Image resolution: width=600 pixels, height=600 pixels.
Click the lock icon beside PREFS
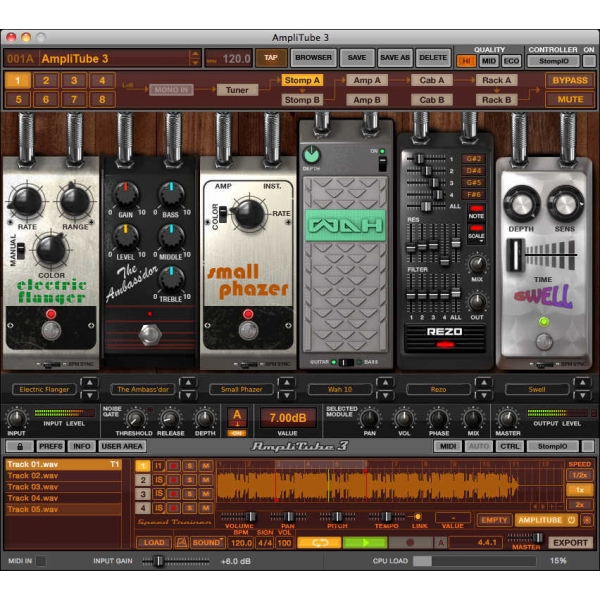(20, 446)
